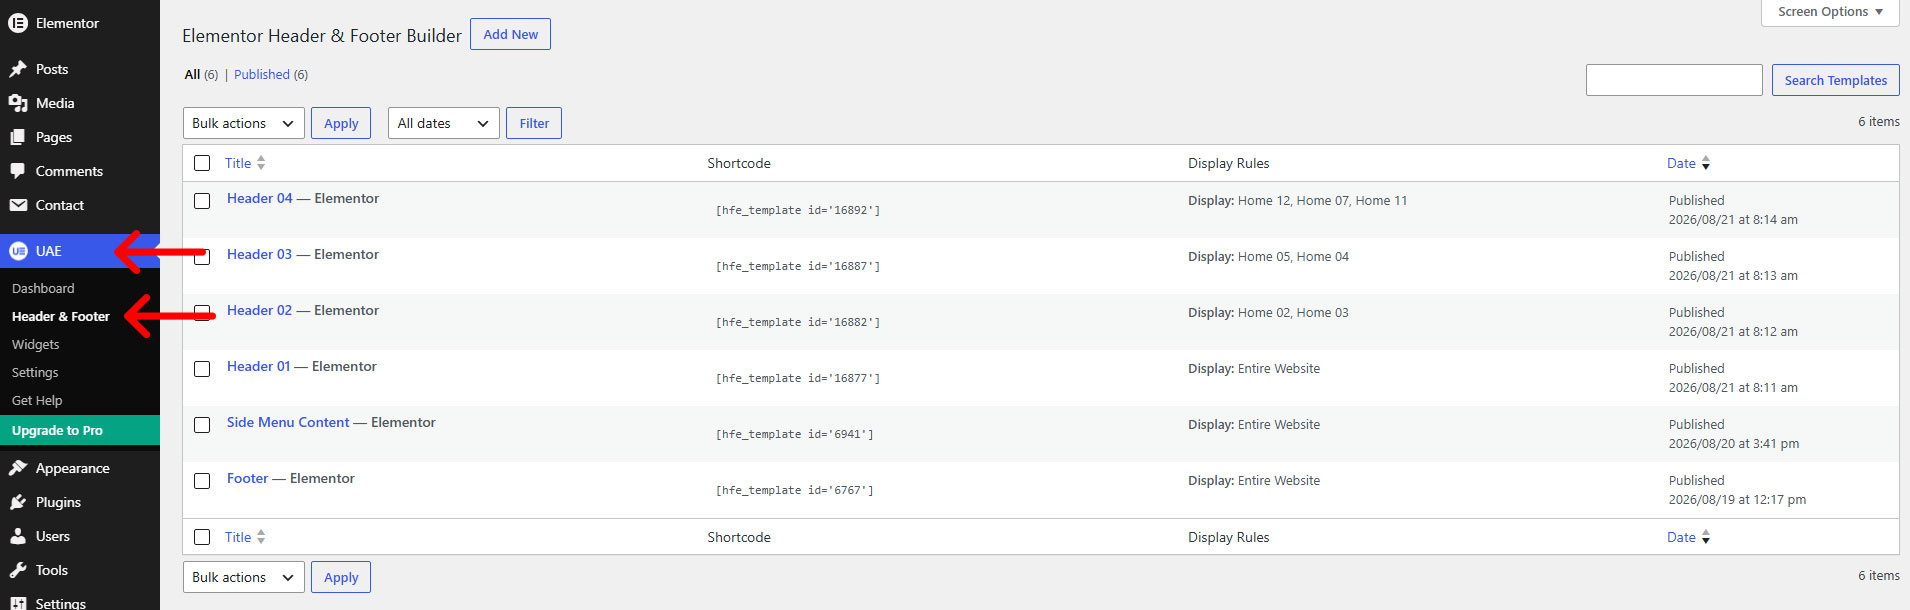Click the top Apply button
Viewport: 1910px width, 610px height.
(341, 123)
